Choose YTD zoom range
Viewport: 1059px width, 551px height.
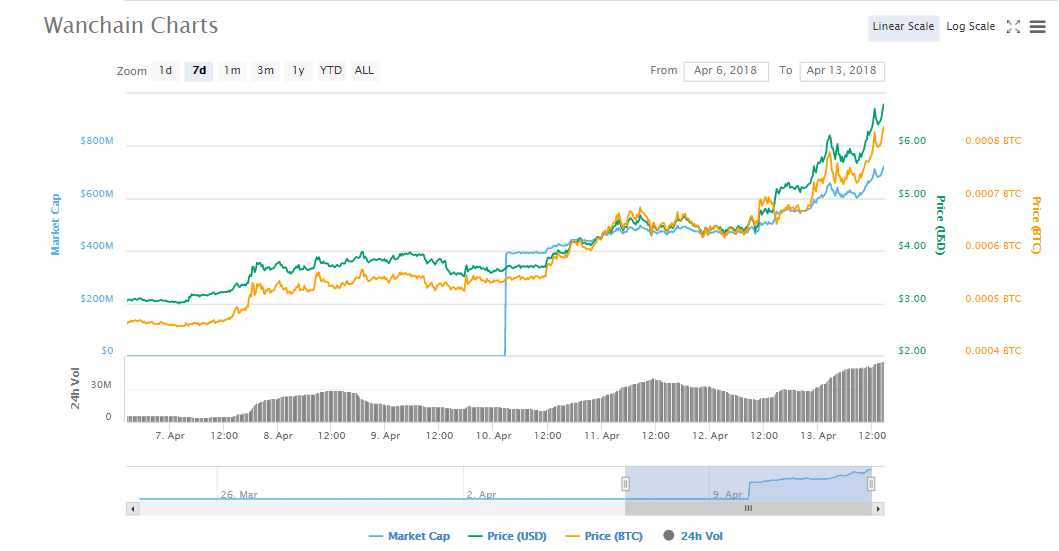331,71
